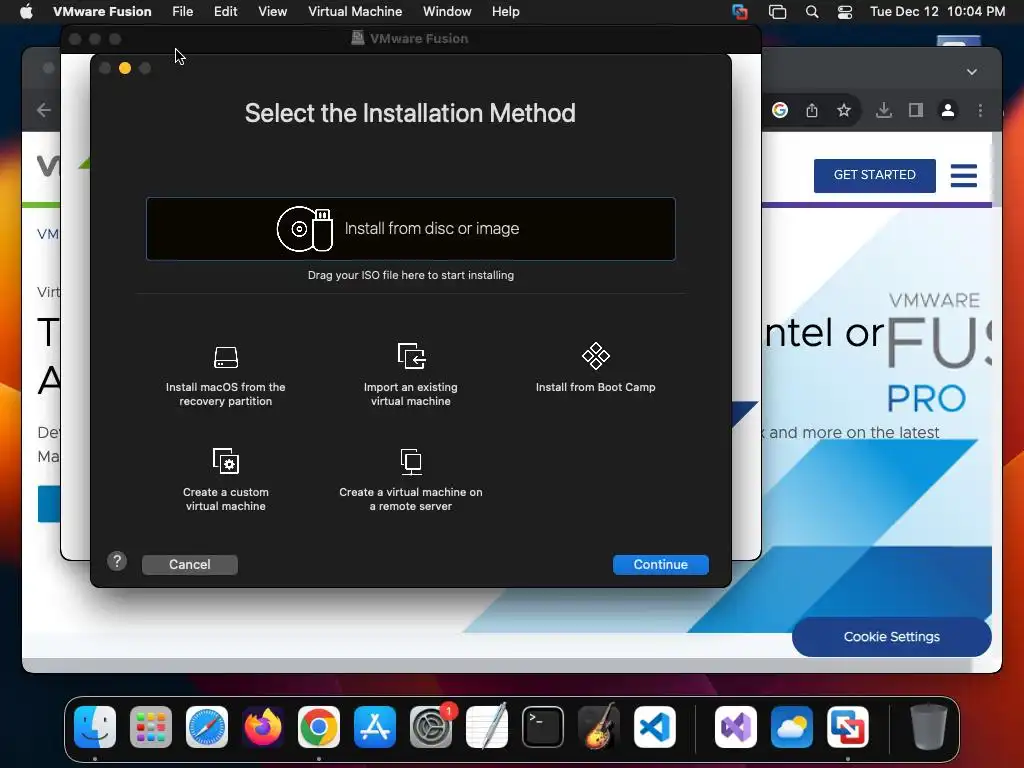Toggle the browser side panel icon
Screen dimensions: 1024x768
[916, 110]
